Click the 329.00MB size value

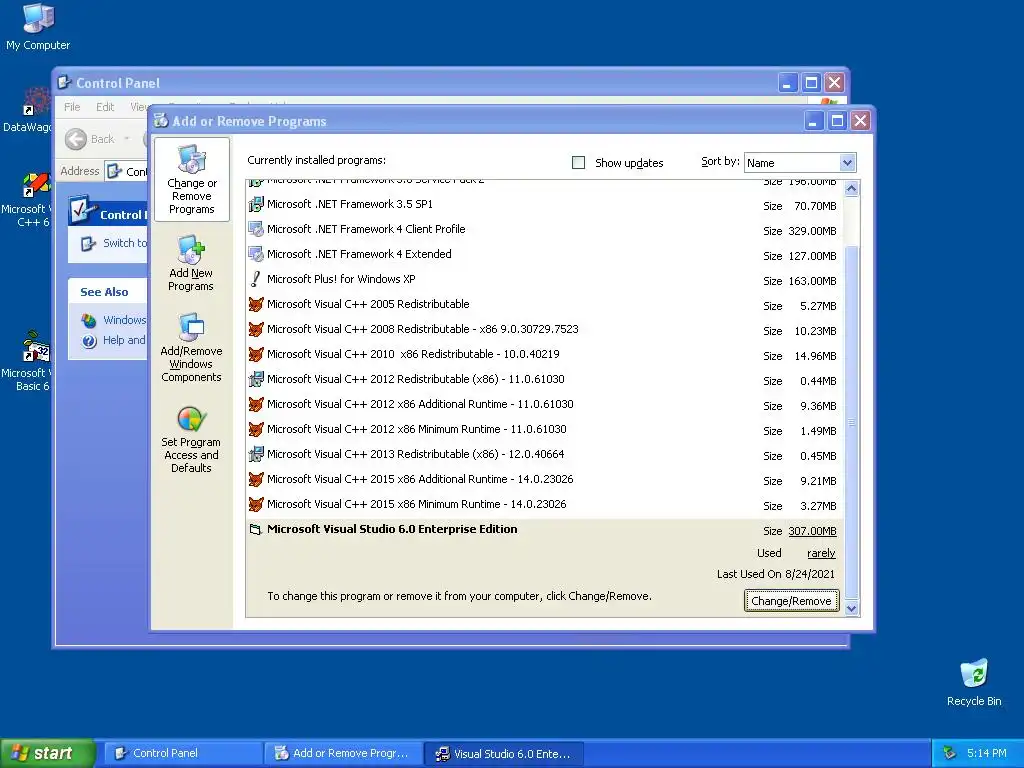812,231
